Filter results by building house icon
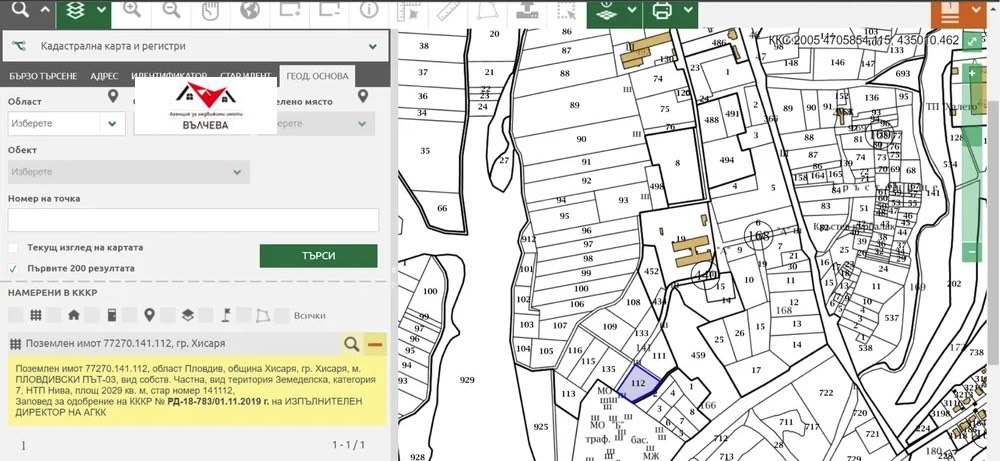1000x461 pixels. [73, 315]
